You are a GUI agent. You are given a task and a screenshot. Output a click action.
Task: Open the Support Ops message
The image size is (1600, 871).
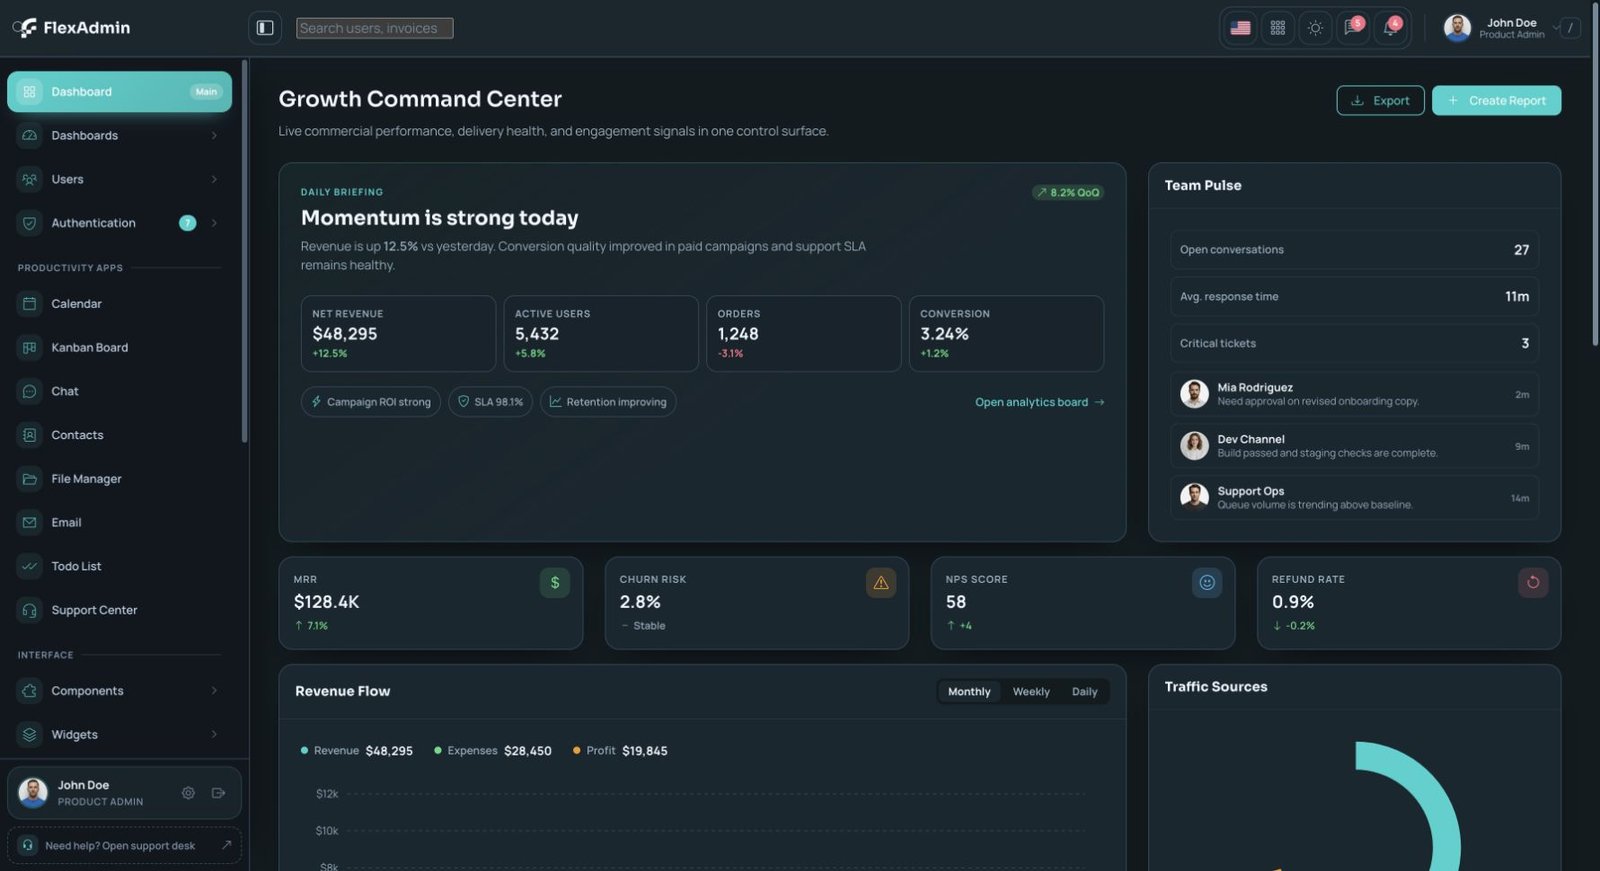click(1354, 498)
